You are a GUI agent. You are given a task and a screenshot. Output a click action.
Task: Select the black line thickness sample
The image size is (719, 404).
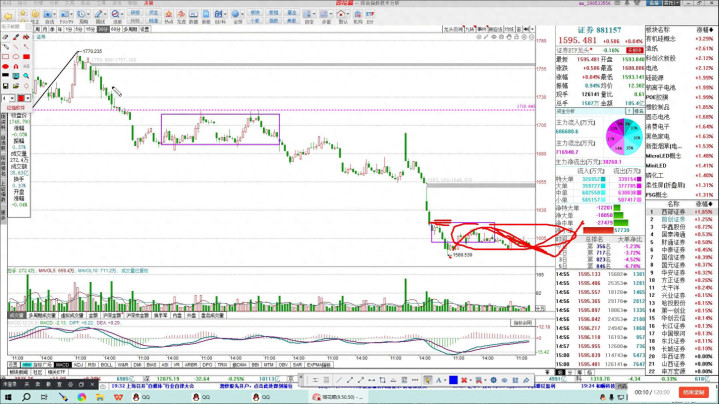coord(6,76)
